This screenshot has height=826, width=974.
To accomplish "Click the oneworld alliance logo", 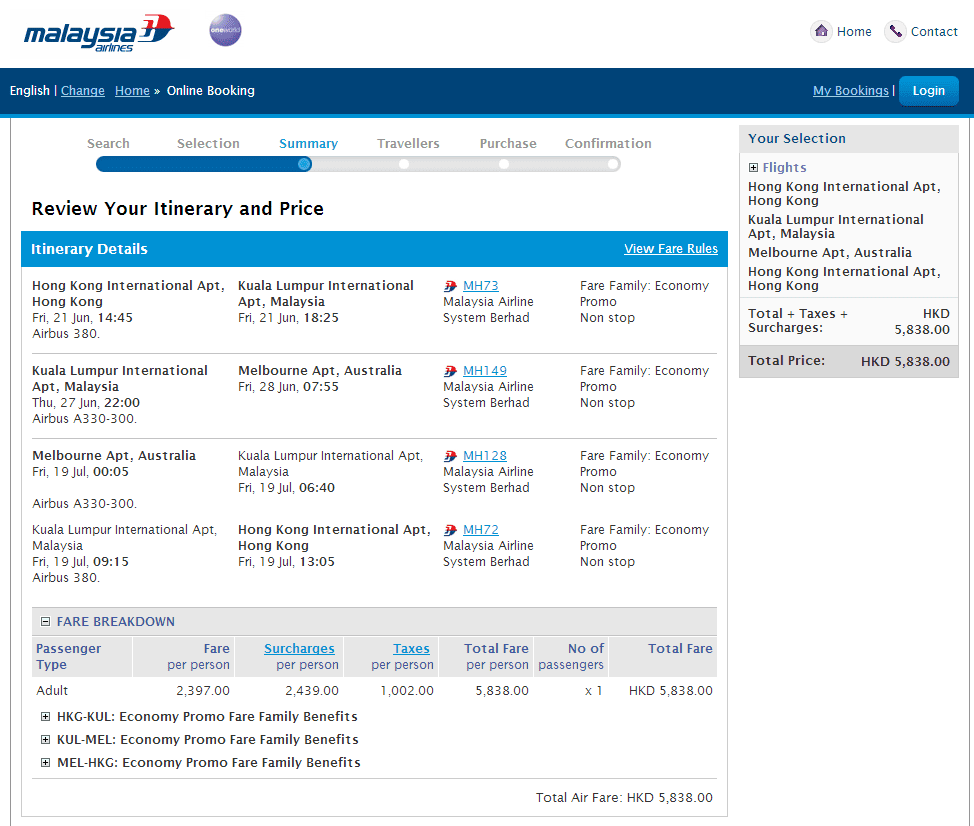I will (225, 31).
